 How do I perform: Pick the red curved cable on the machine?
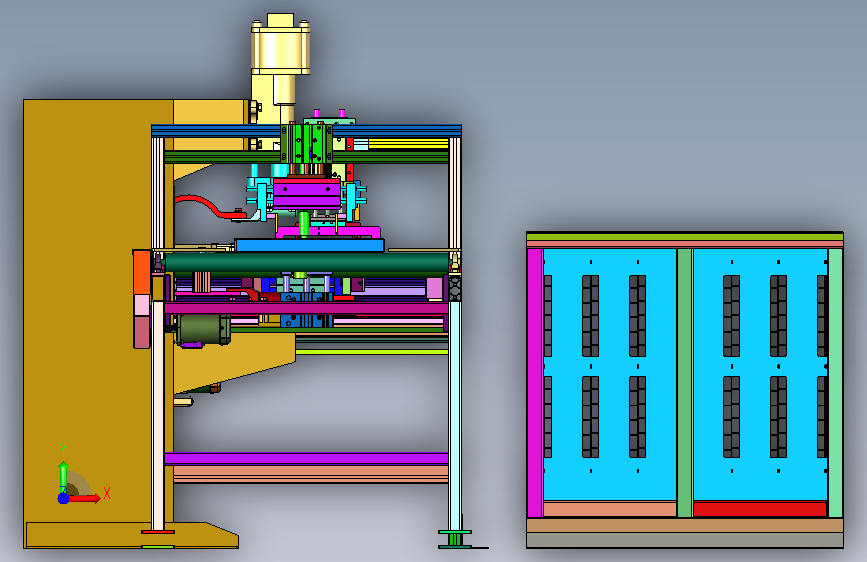coord(207,206)
